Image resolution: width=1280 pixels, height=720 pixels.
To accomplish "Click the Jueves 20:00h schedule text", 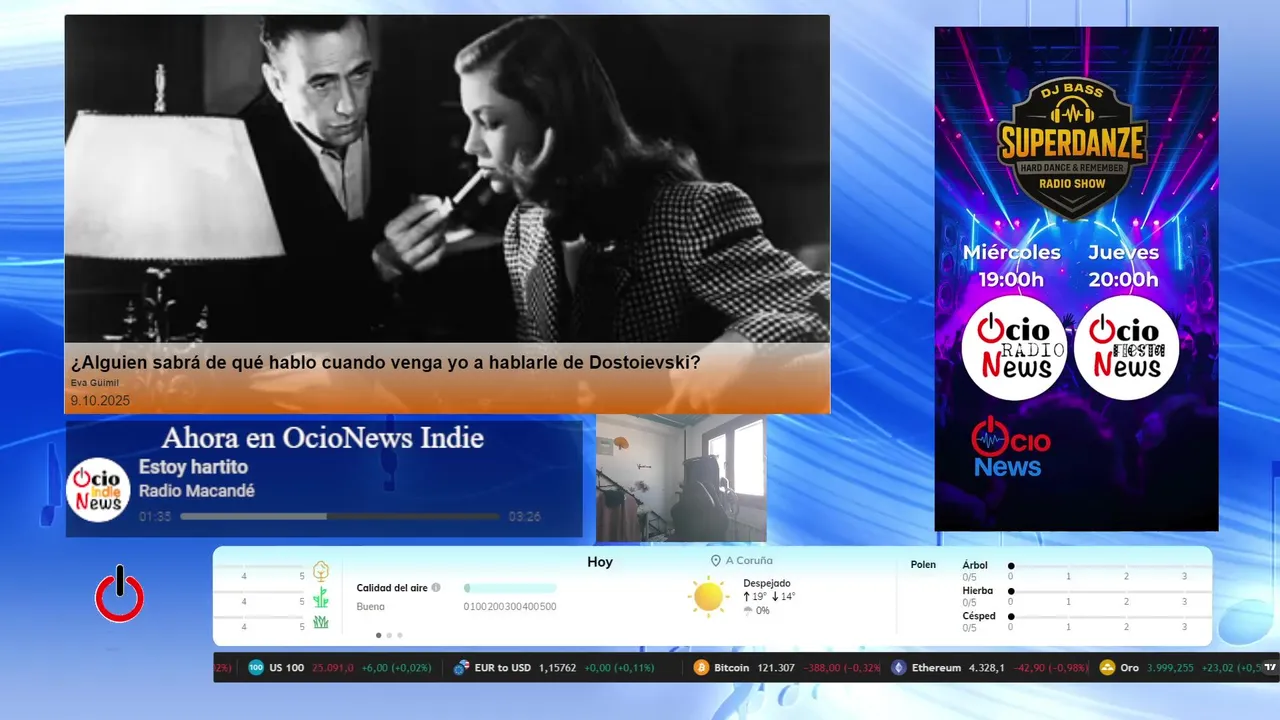I will tap(1124, 266).
